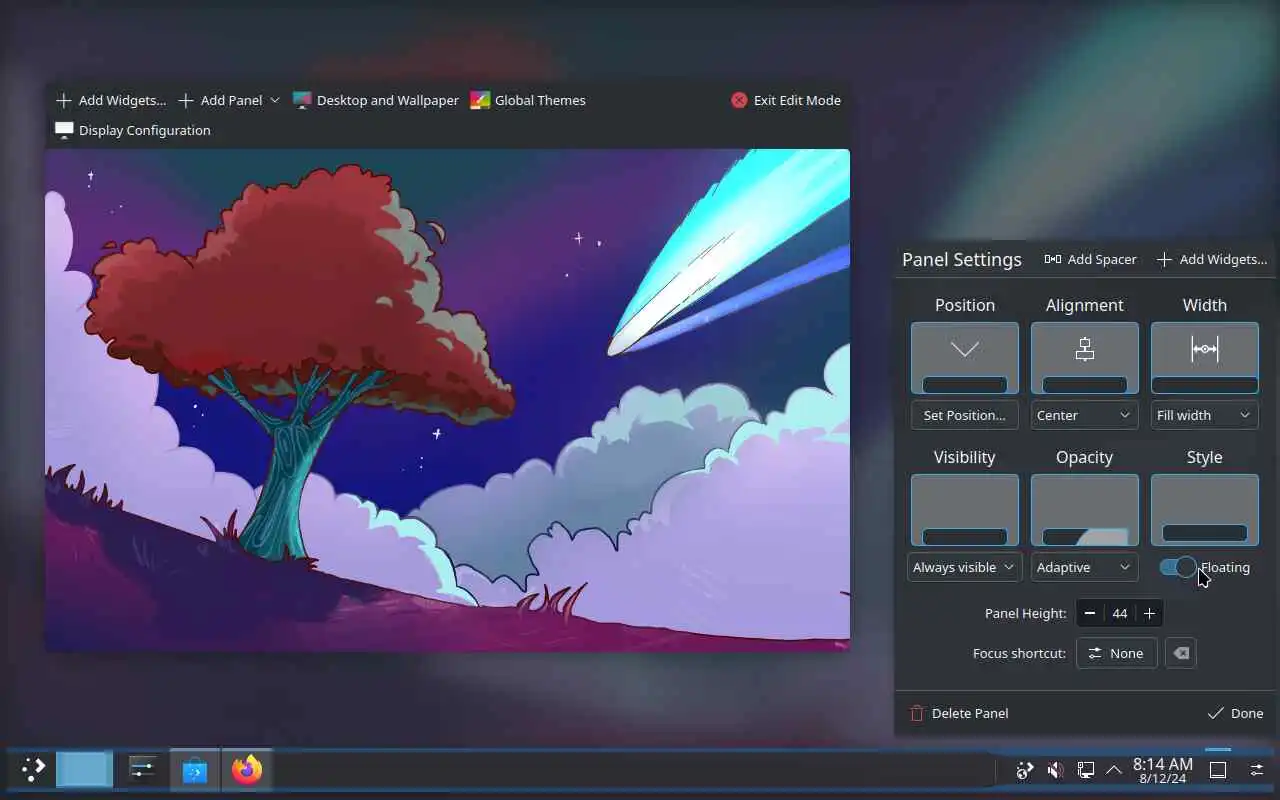Open the application launcher
The width and height of the screenshot is (1280, 800).
[33, 769]
